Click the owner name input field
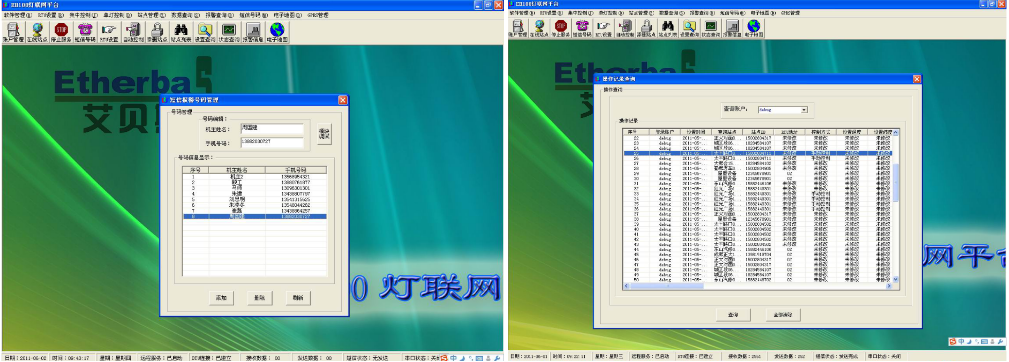The image size is (1009, 362). (272, 128)
